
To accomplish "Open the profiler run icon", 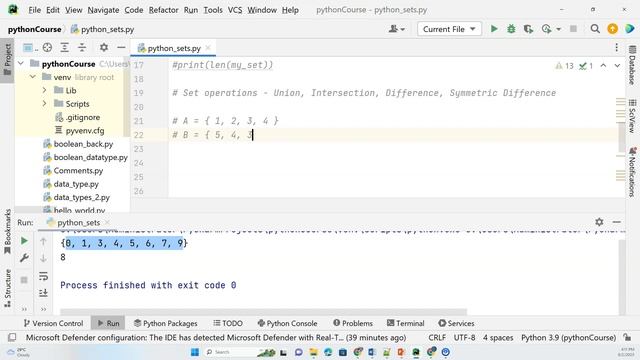I will 546,29.
